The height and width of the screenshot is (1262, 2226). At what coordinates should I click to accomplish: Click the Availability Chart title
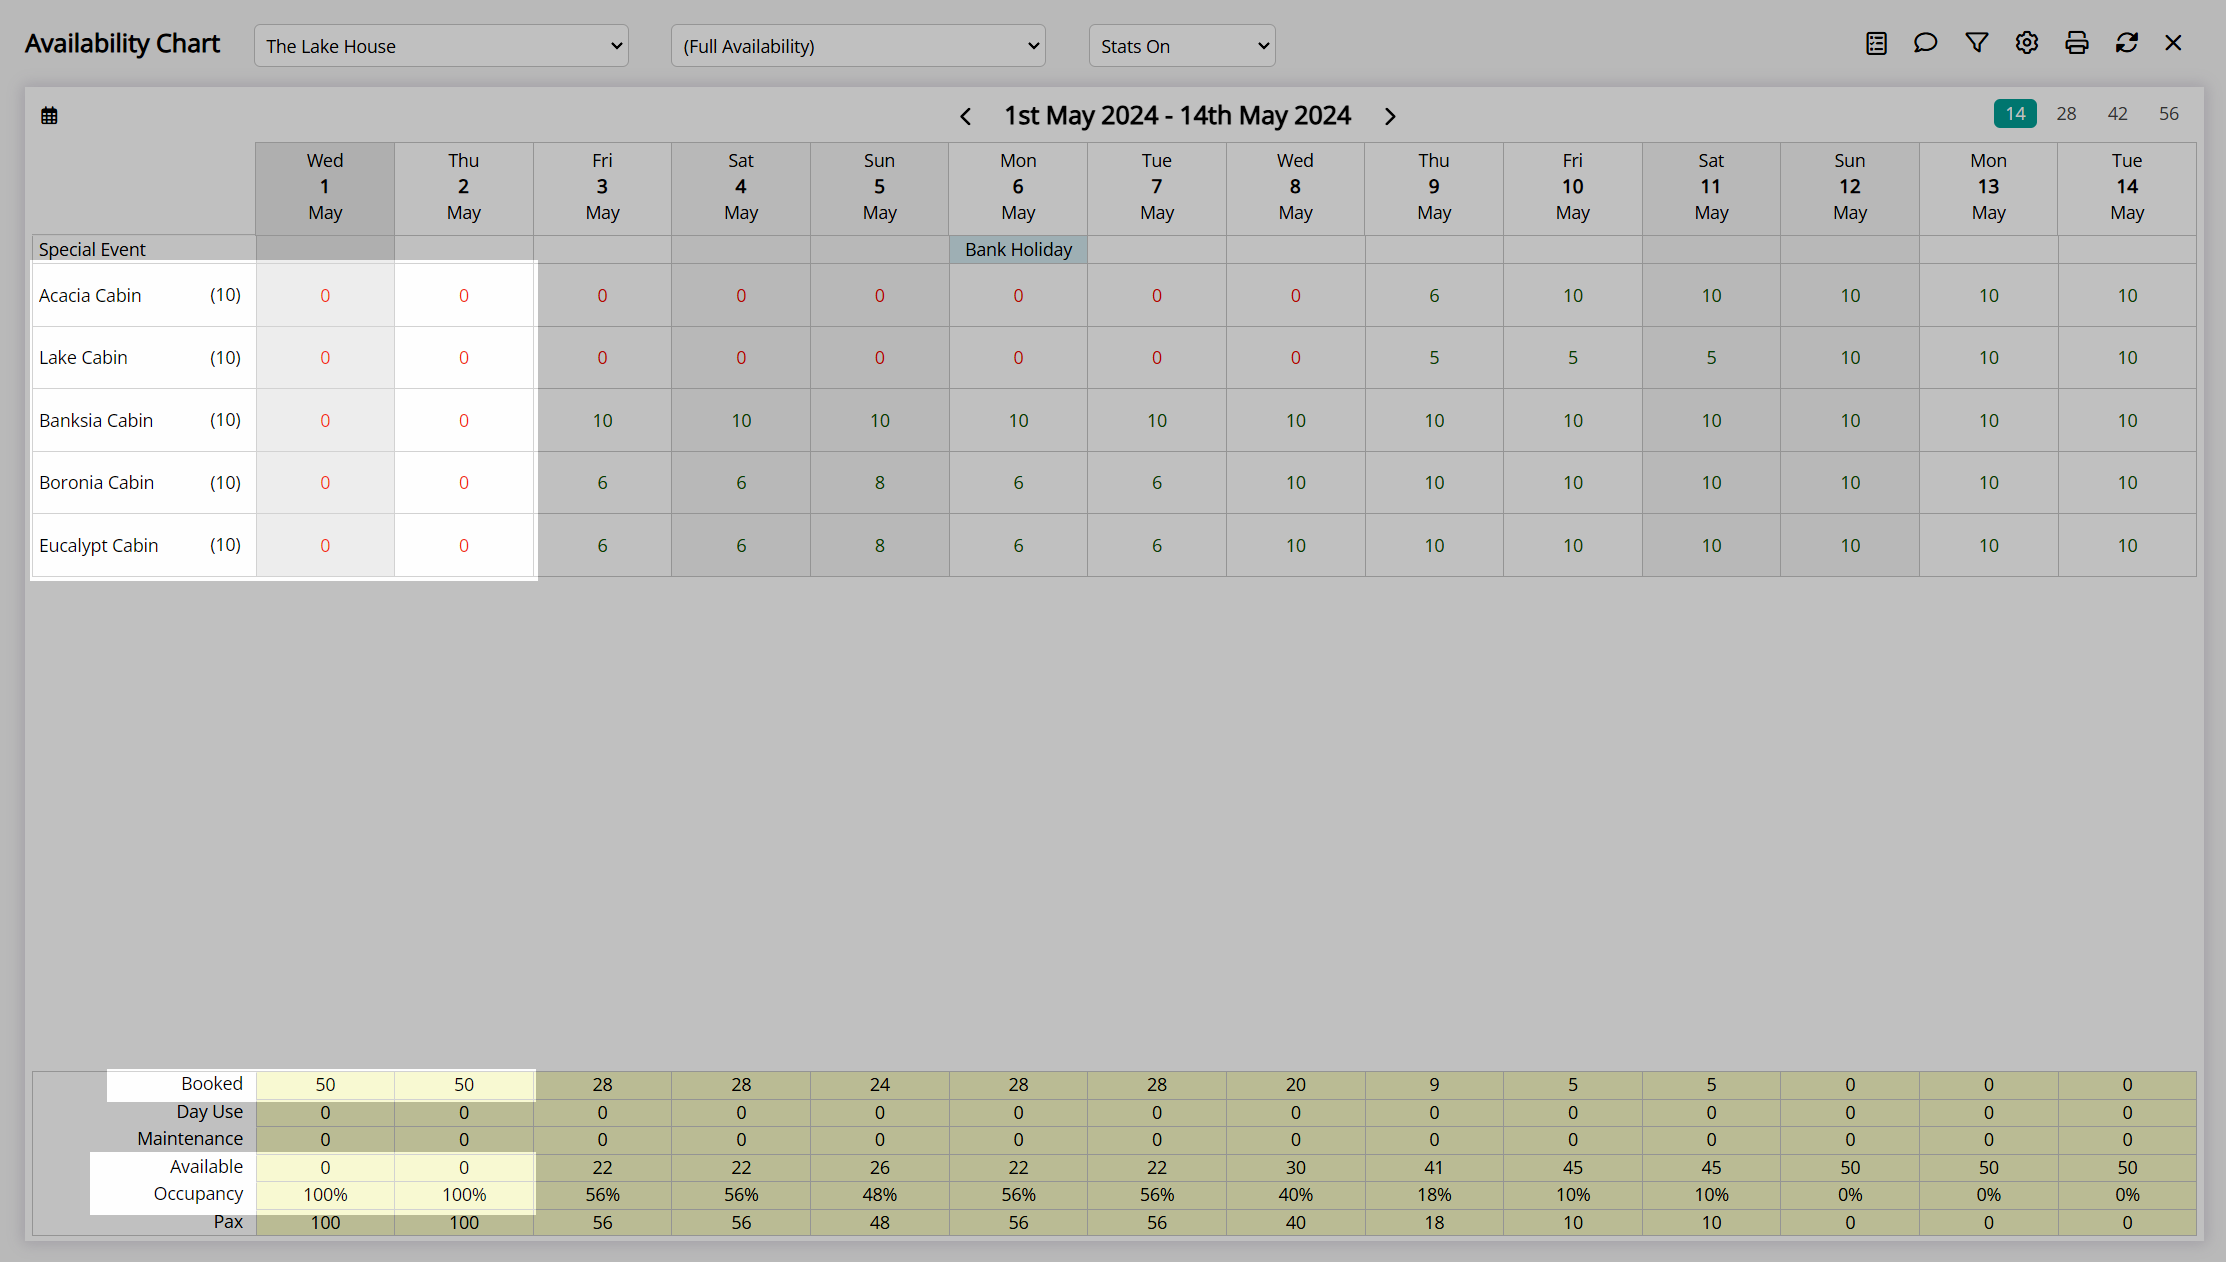point(122,44)
